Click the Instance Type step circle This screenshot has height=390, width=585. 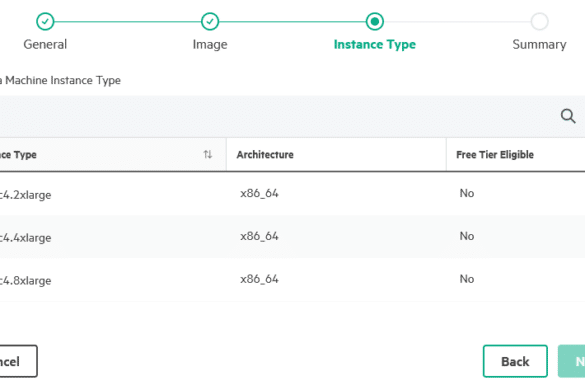tap(375, 21)
